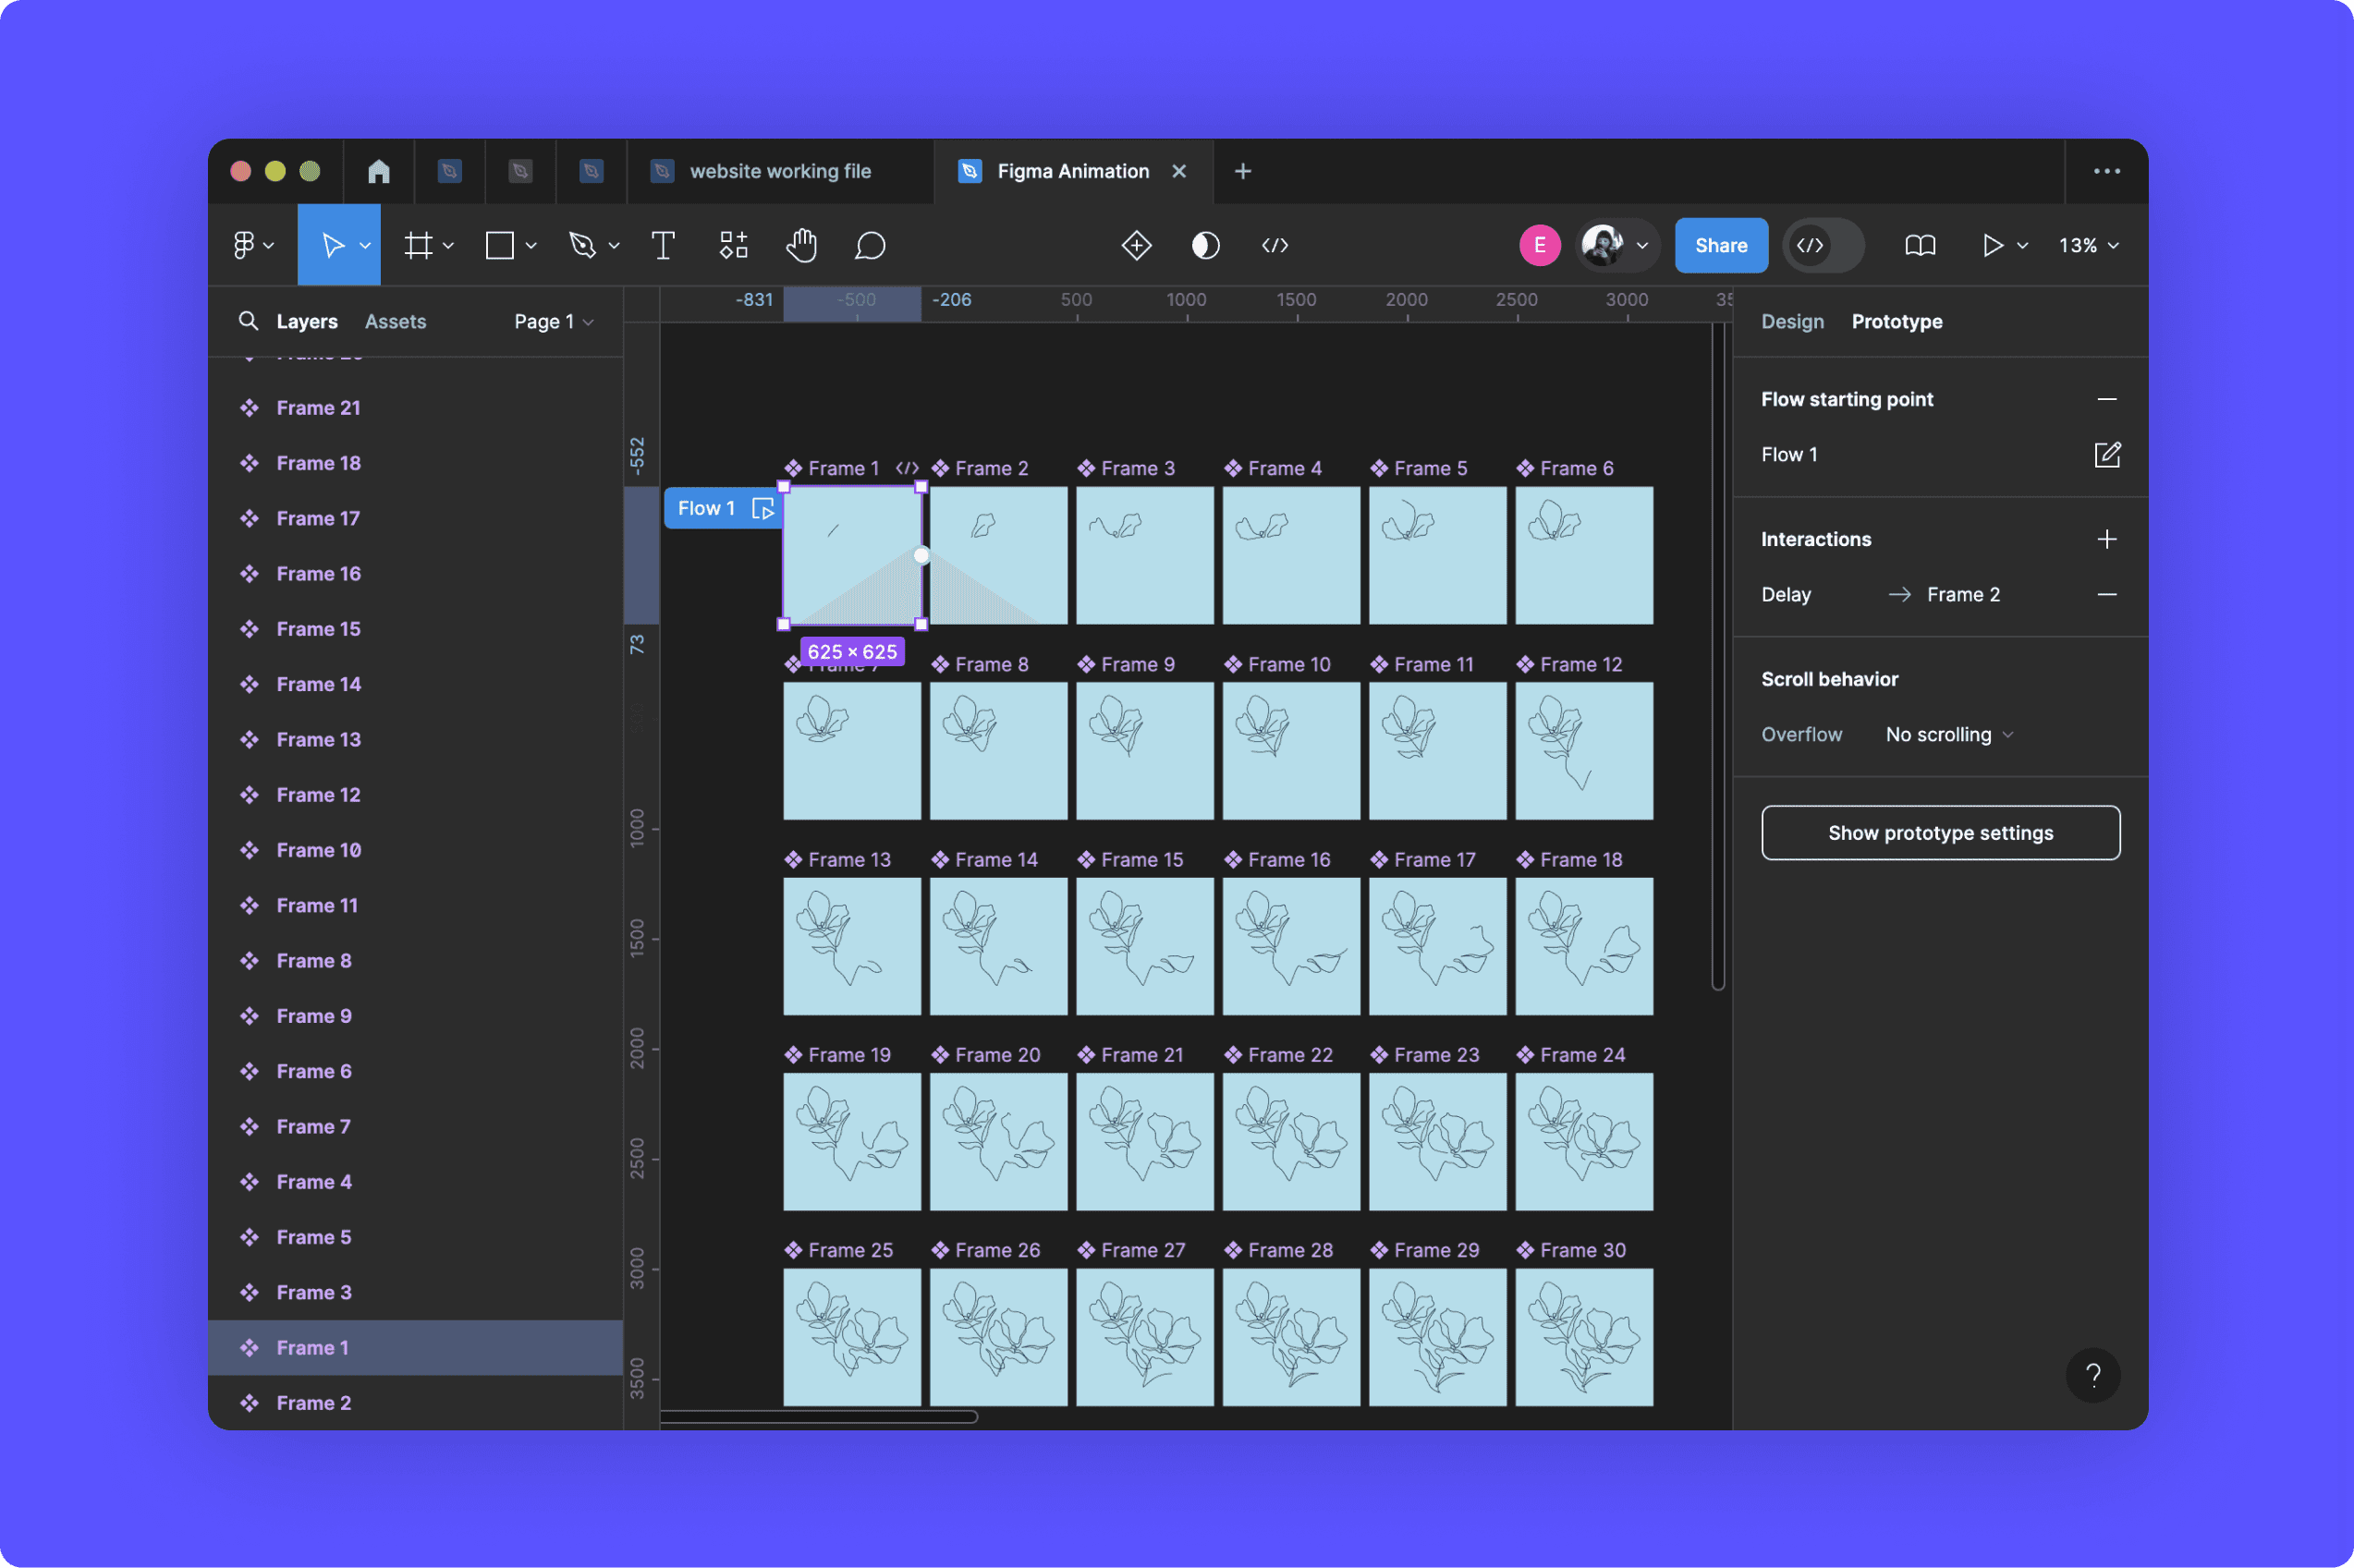Select the Comment tool
This screenshot has width=2354, height=1568.
(870, 245)
